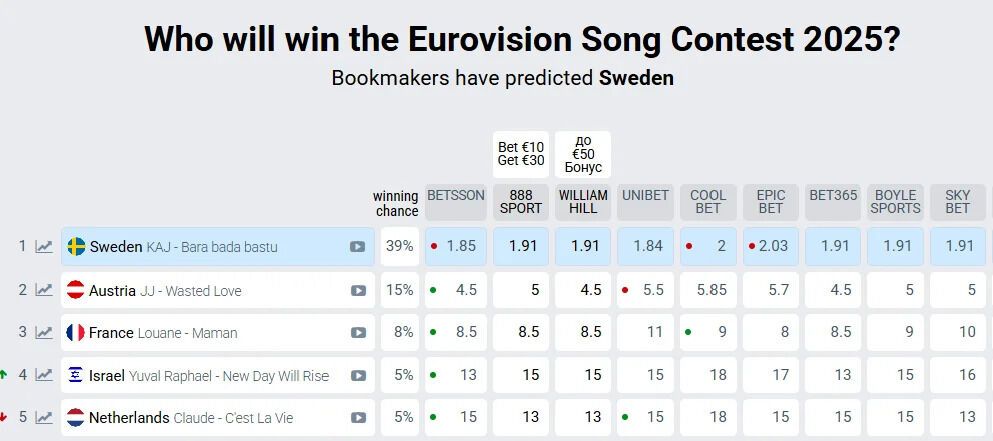Click France's Sky Bet odds of 10
993x441 pixels.
click(958, 332)
